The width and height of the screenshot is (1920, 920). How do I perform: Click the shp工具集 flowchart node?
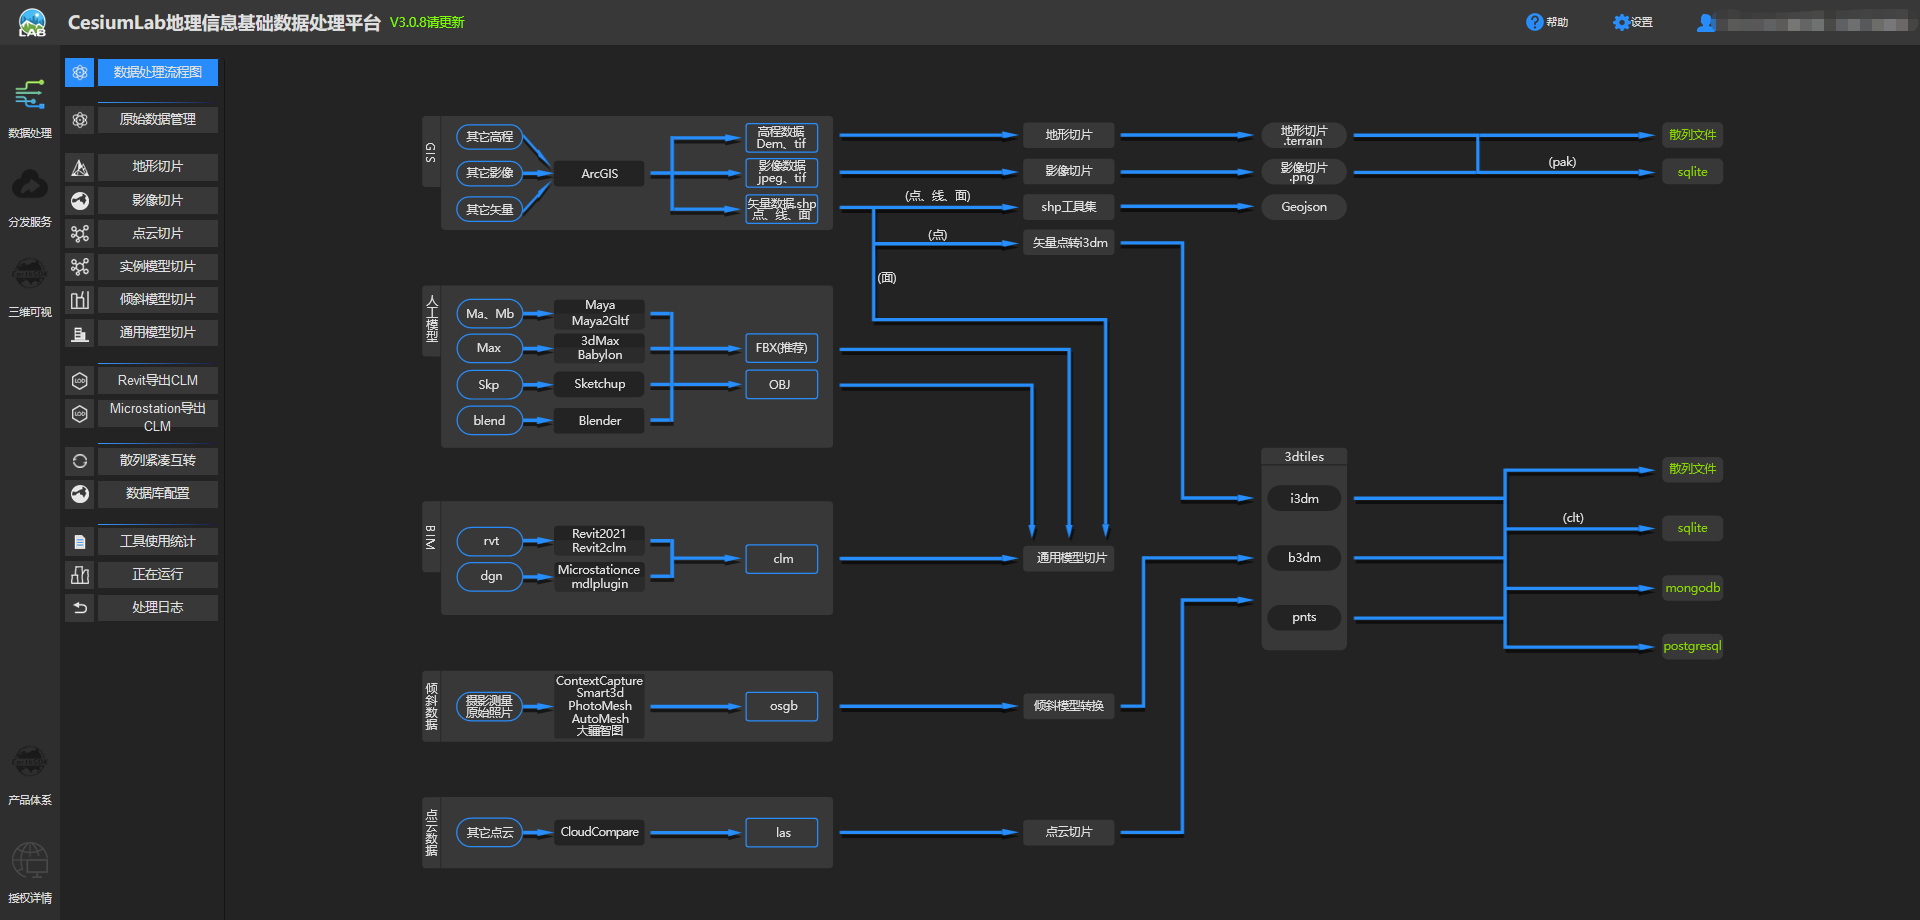pos(1069,207)
